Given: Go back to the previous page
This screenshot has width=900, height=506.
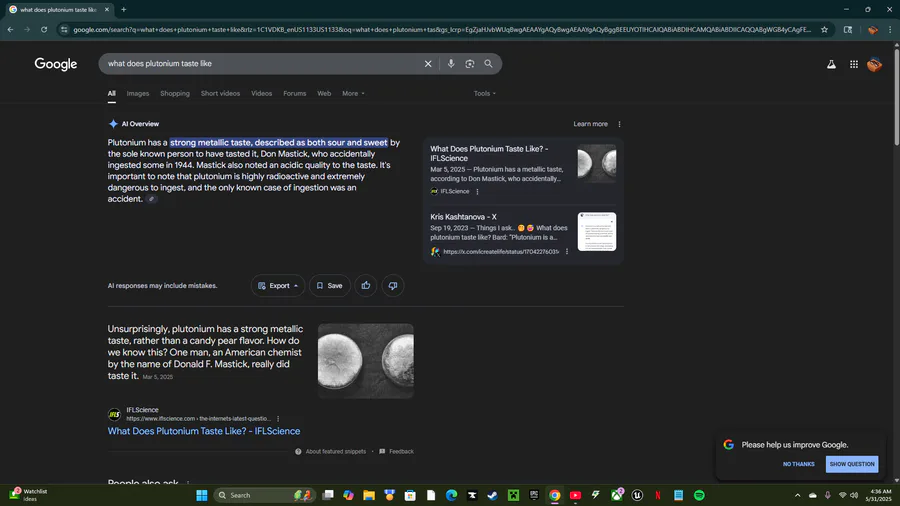Looking at the screenshot, I should click(10, 30).
